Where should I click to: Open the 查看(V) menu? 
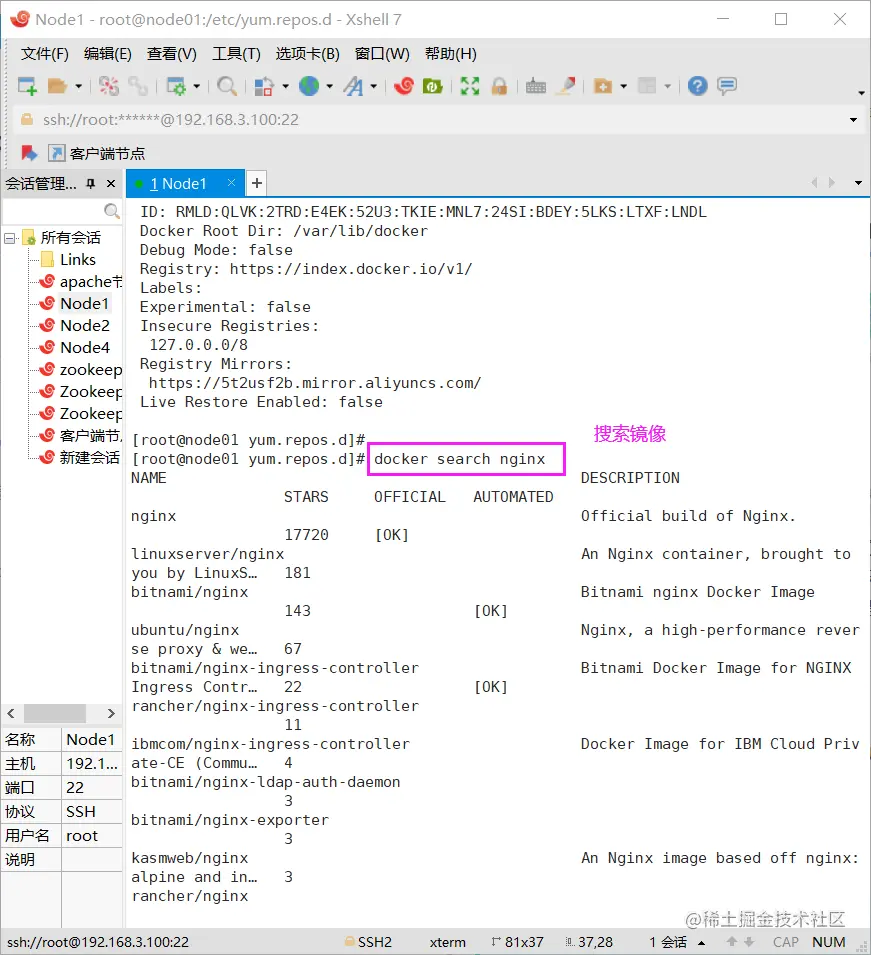pos(171,54)
